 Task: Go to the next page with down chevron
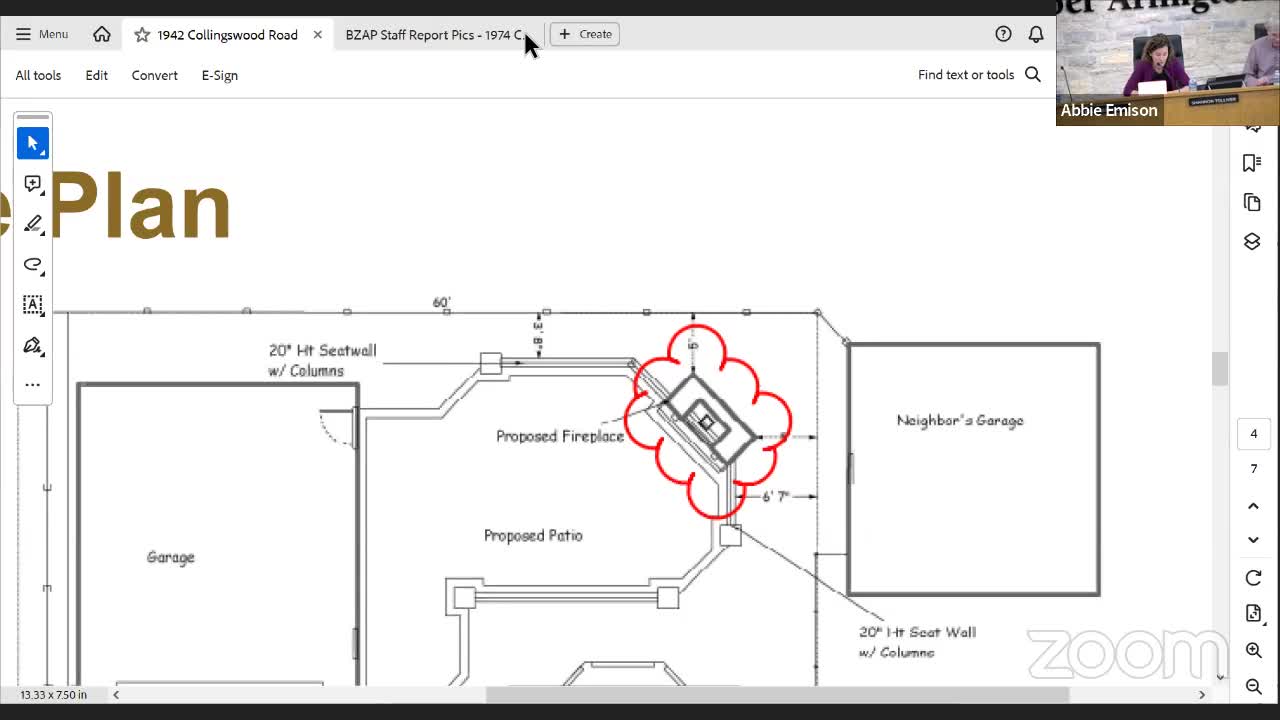click(1253, 540)
